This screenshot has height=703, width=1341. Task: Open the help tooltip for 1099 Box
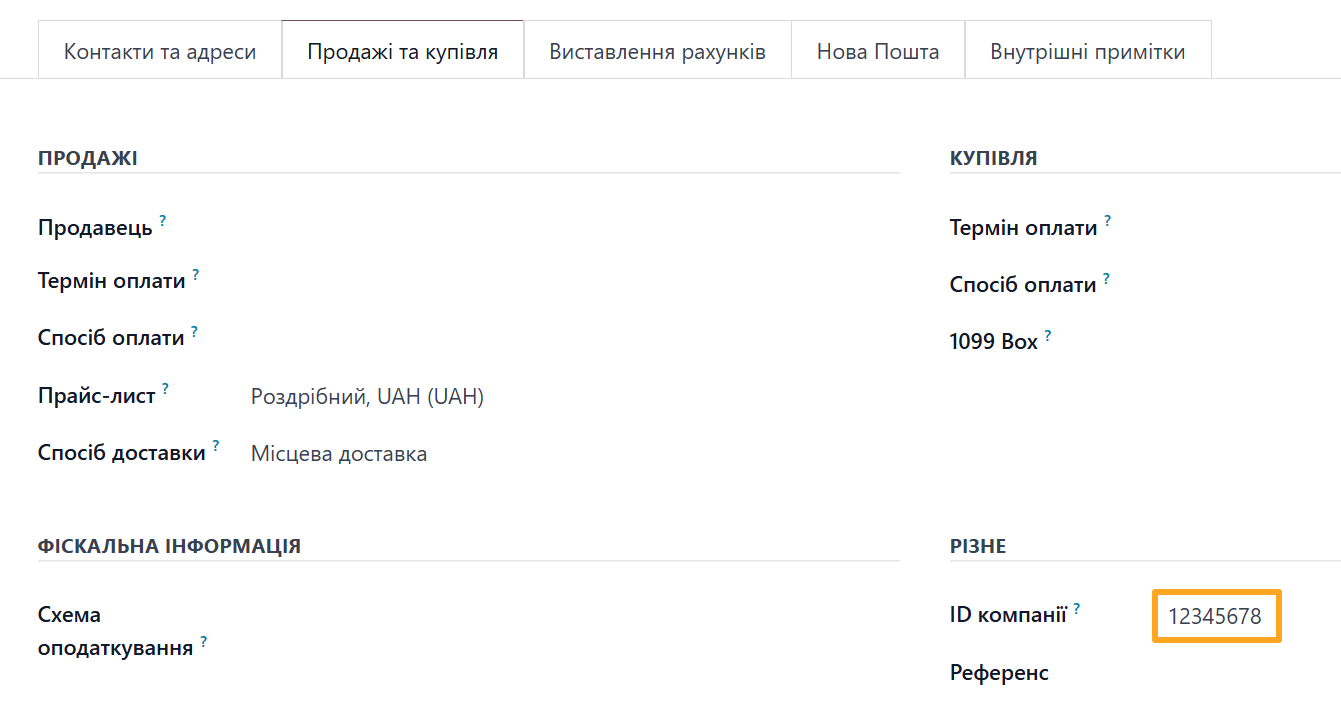tap(1047, 333)
